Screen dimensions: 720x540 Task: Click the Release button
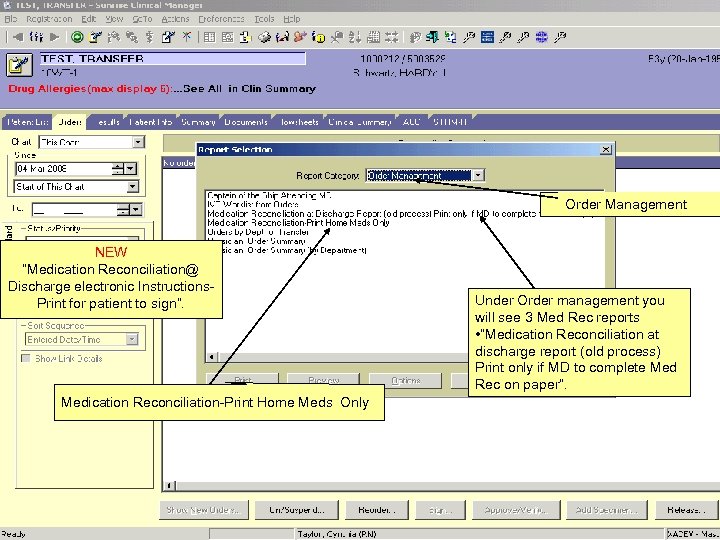pyautogui.click(x=686, y=510)
